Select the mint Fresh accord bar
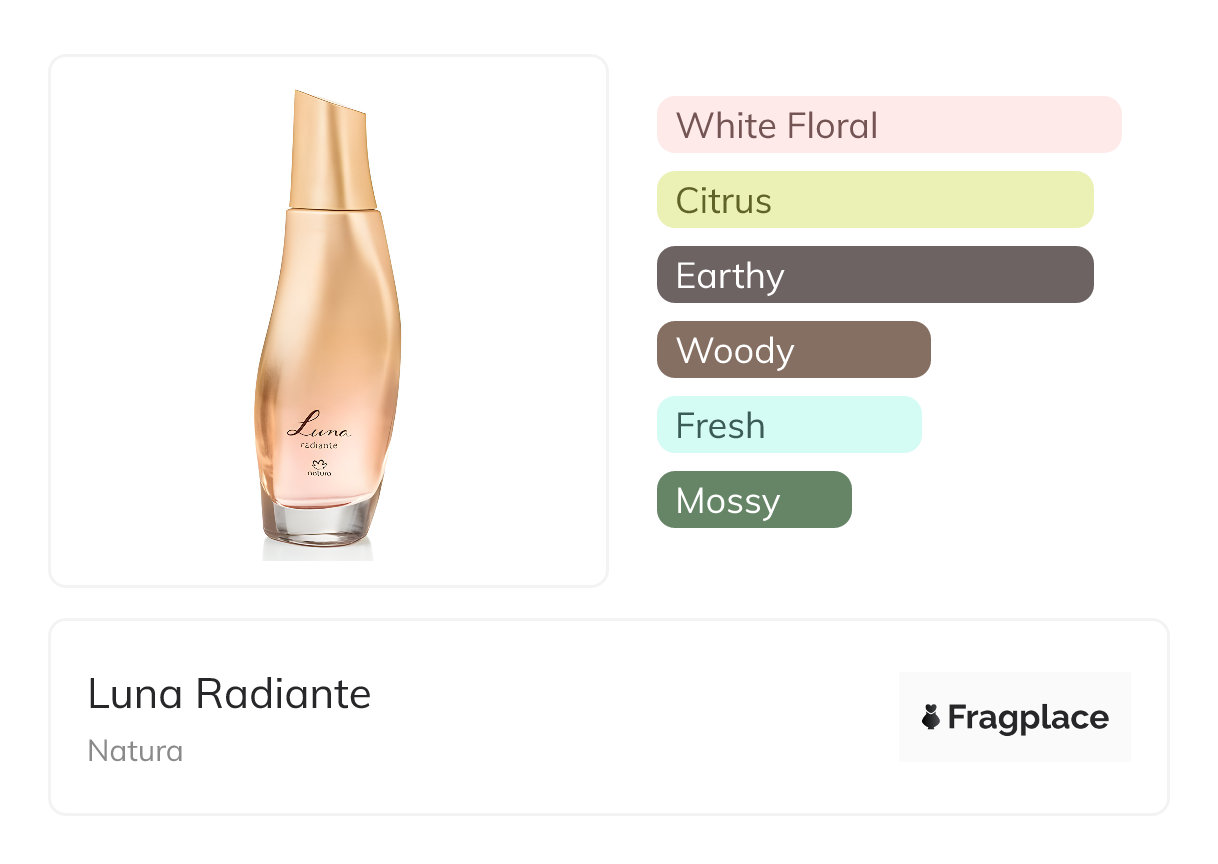The image size is (1218, 864). pos(788,425)
